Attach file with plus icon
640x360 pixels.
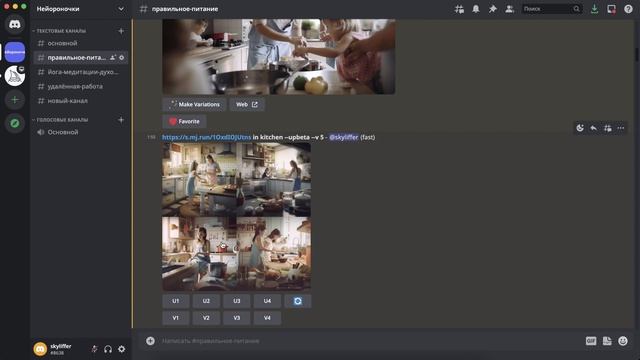(150, 341)
